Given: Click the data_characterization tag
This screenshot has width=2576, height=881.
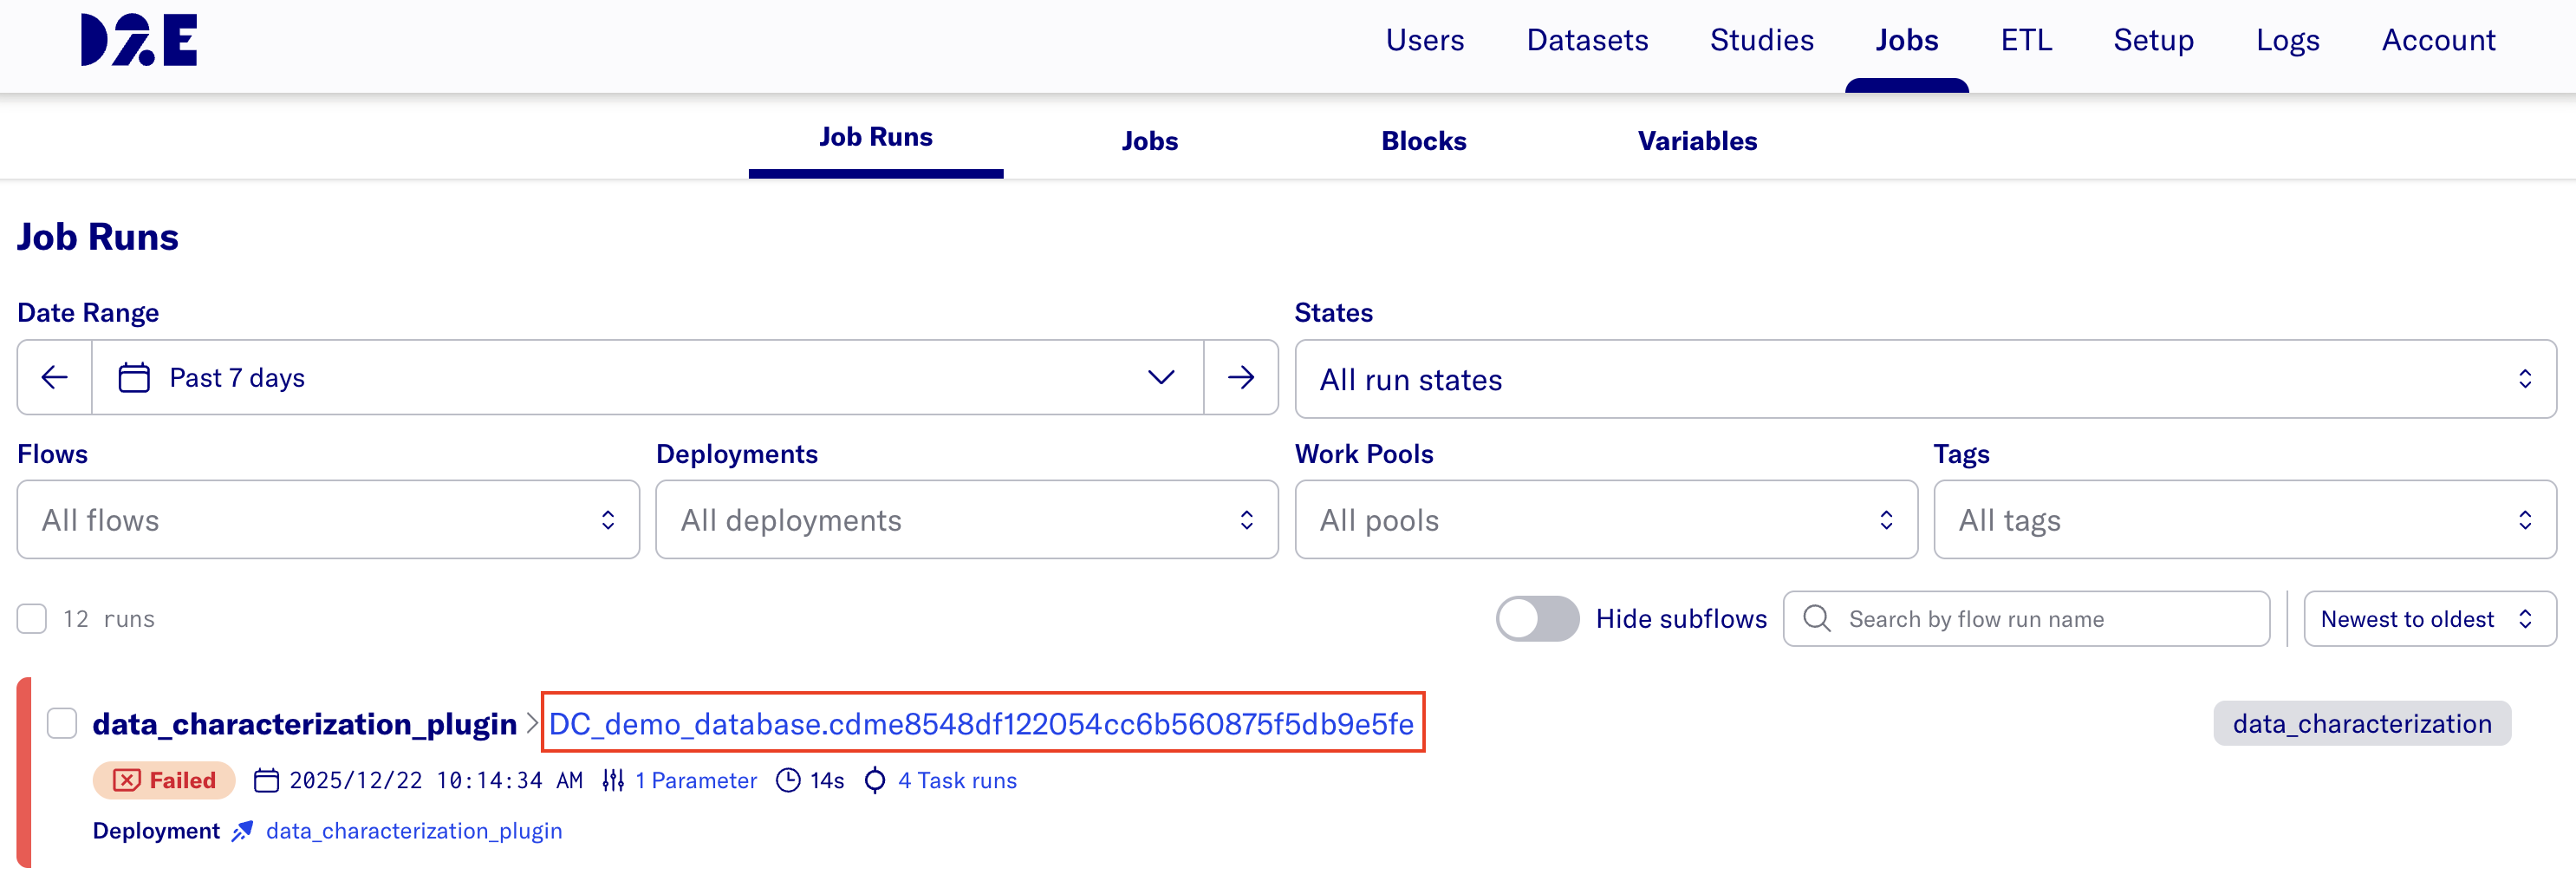Looking at the screenshot, I should click(2361, 723).
